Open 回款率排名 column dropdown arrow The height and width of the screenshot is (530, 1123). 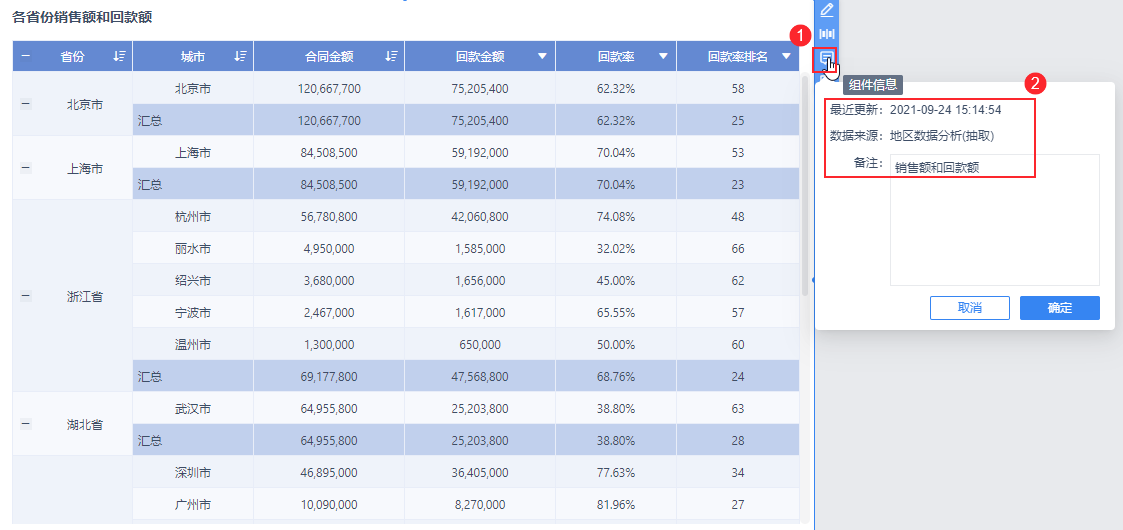(786, 57)
